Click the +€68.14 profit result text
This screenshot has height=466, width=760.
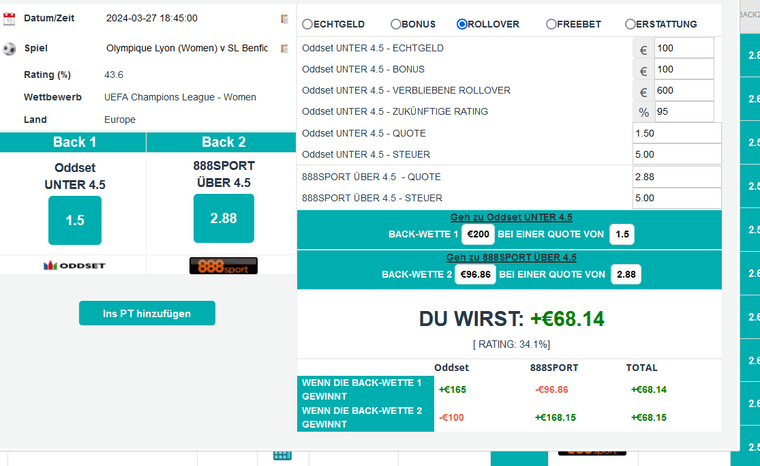(x=567, y=319)
